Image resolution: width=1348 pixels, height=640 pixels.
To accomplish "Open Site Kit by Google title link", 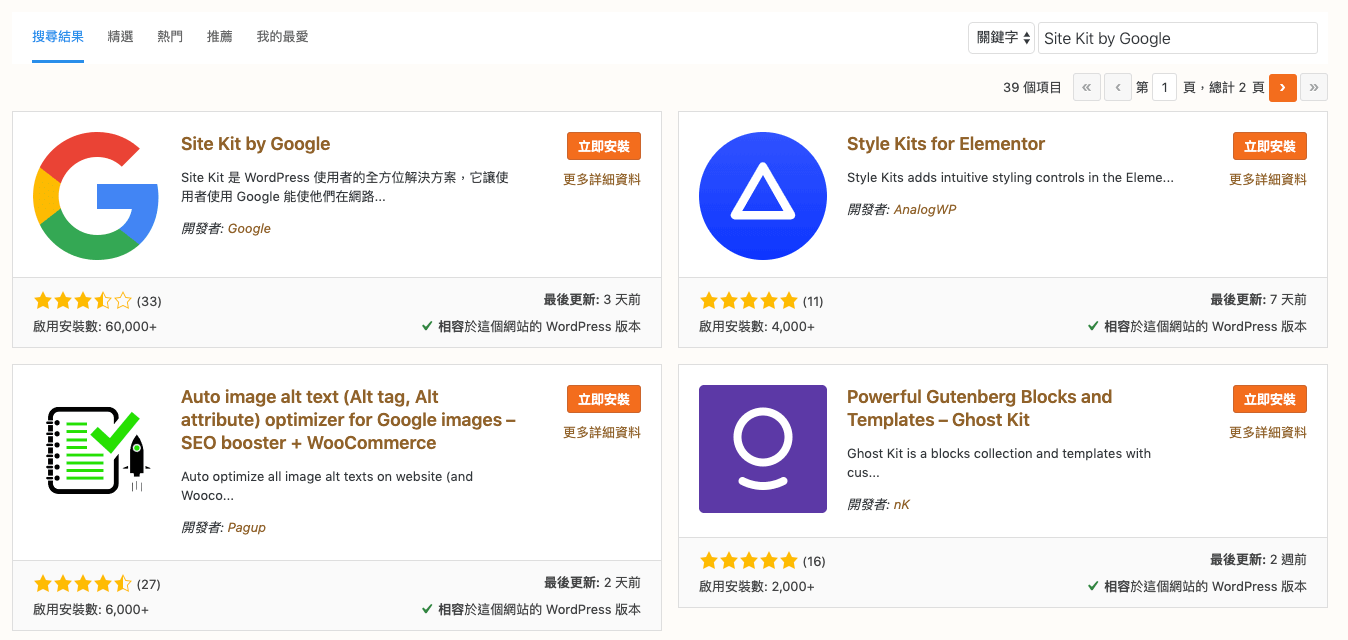I will tap(256, 144).
